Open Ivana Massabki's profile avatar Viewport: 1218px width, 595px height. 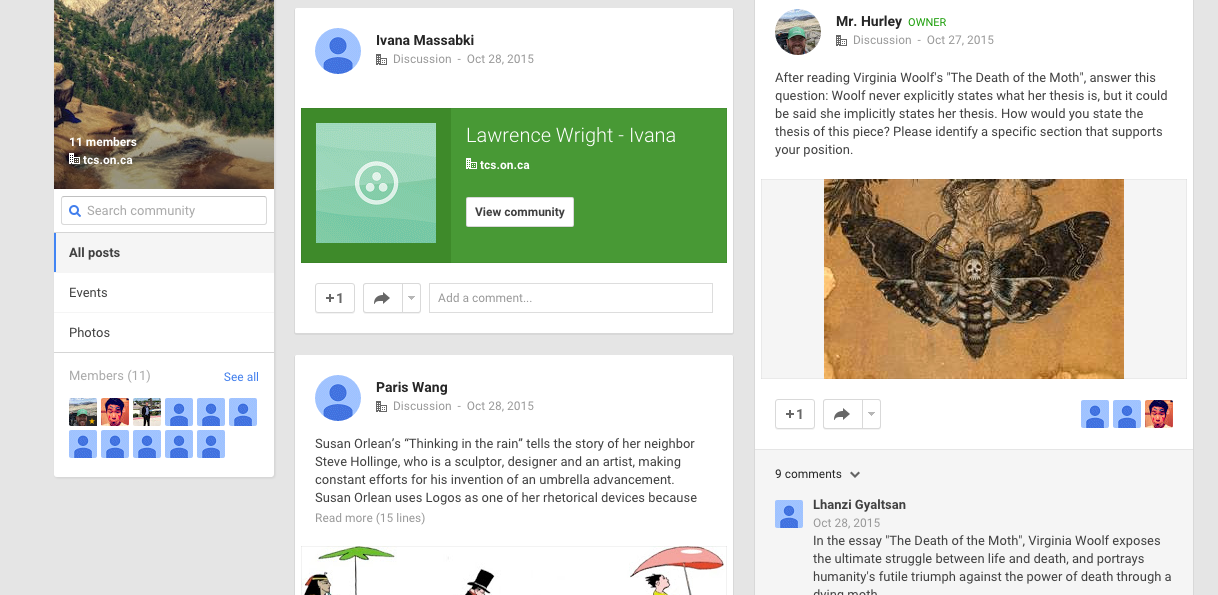point(338,51)
